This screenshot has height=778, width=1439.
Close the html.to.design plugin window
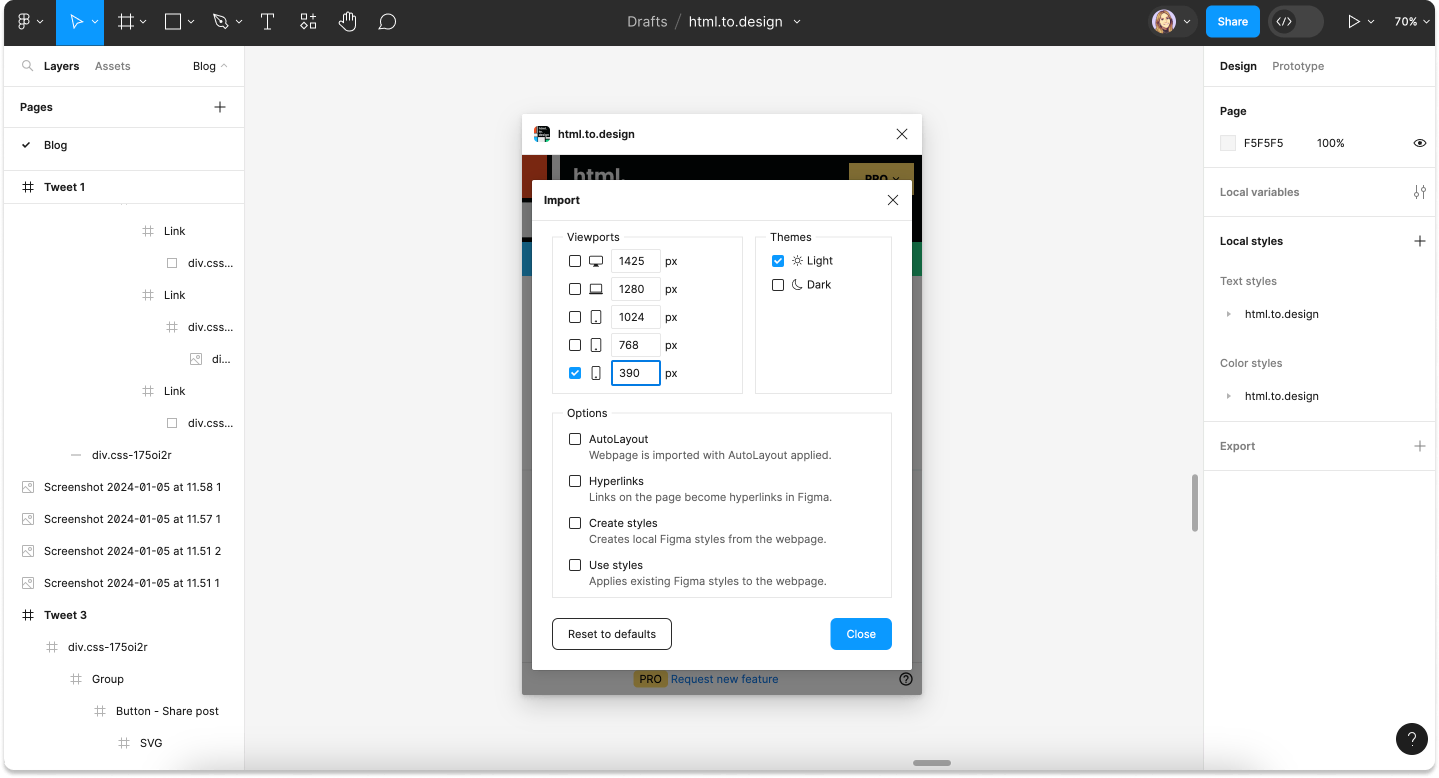(x=902, y=134)
